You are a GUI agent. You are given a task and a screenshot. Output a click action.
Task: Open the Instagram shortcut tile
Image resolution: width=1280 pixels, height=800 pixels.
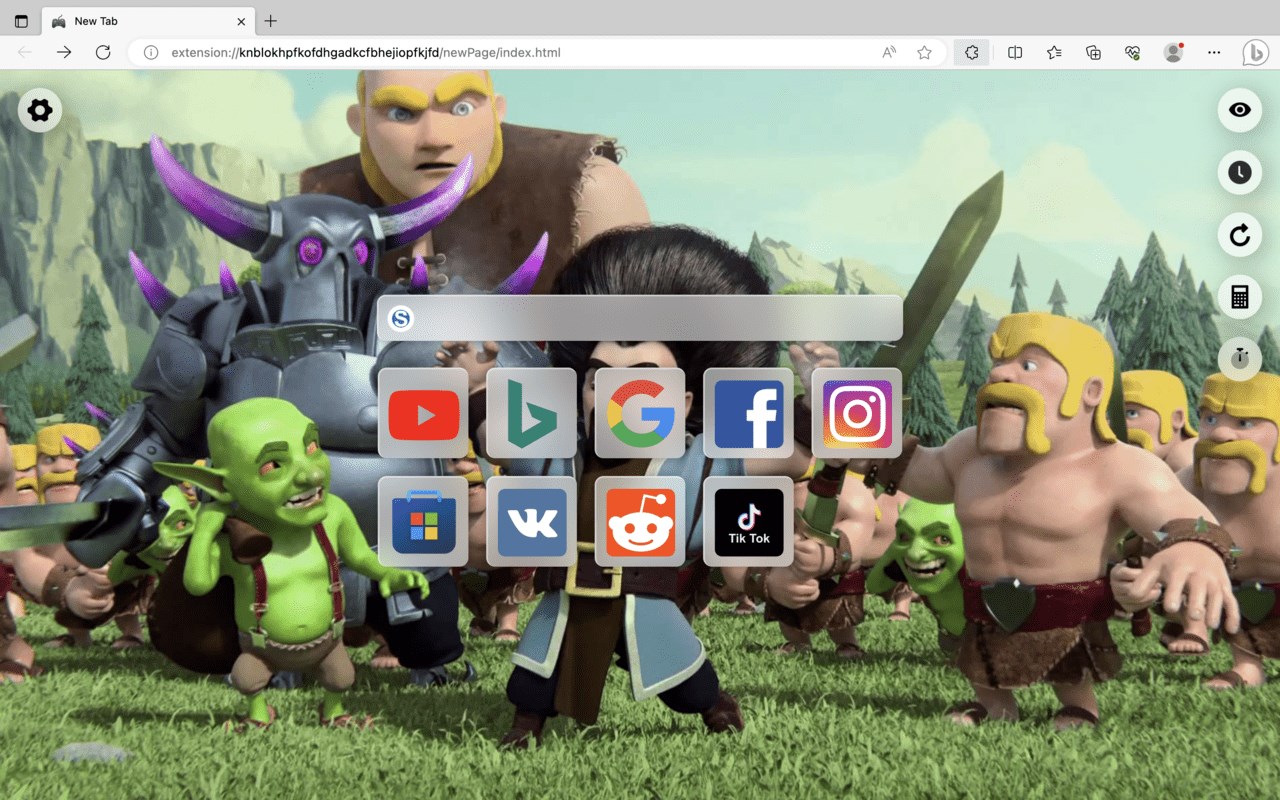tap(857, 413)
